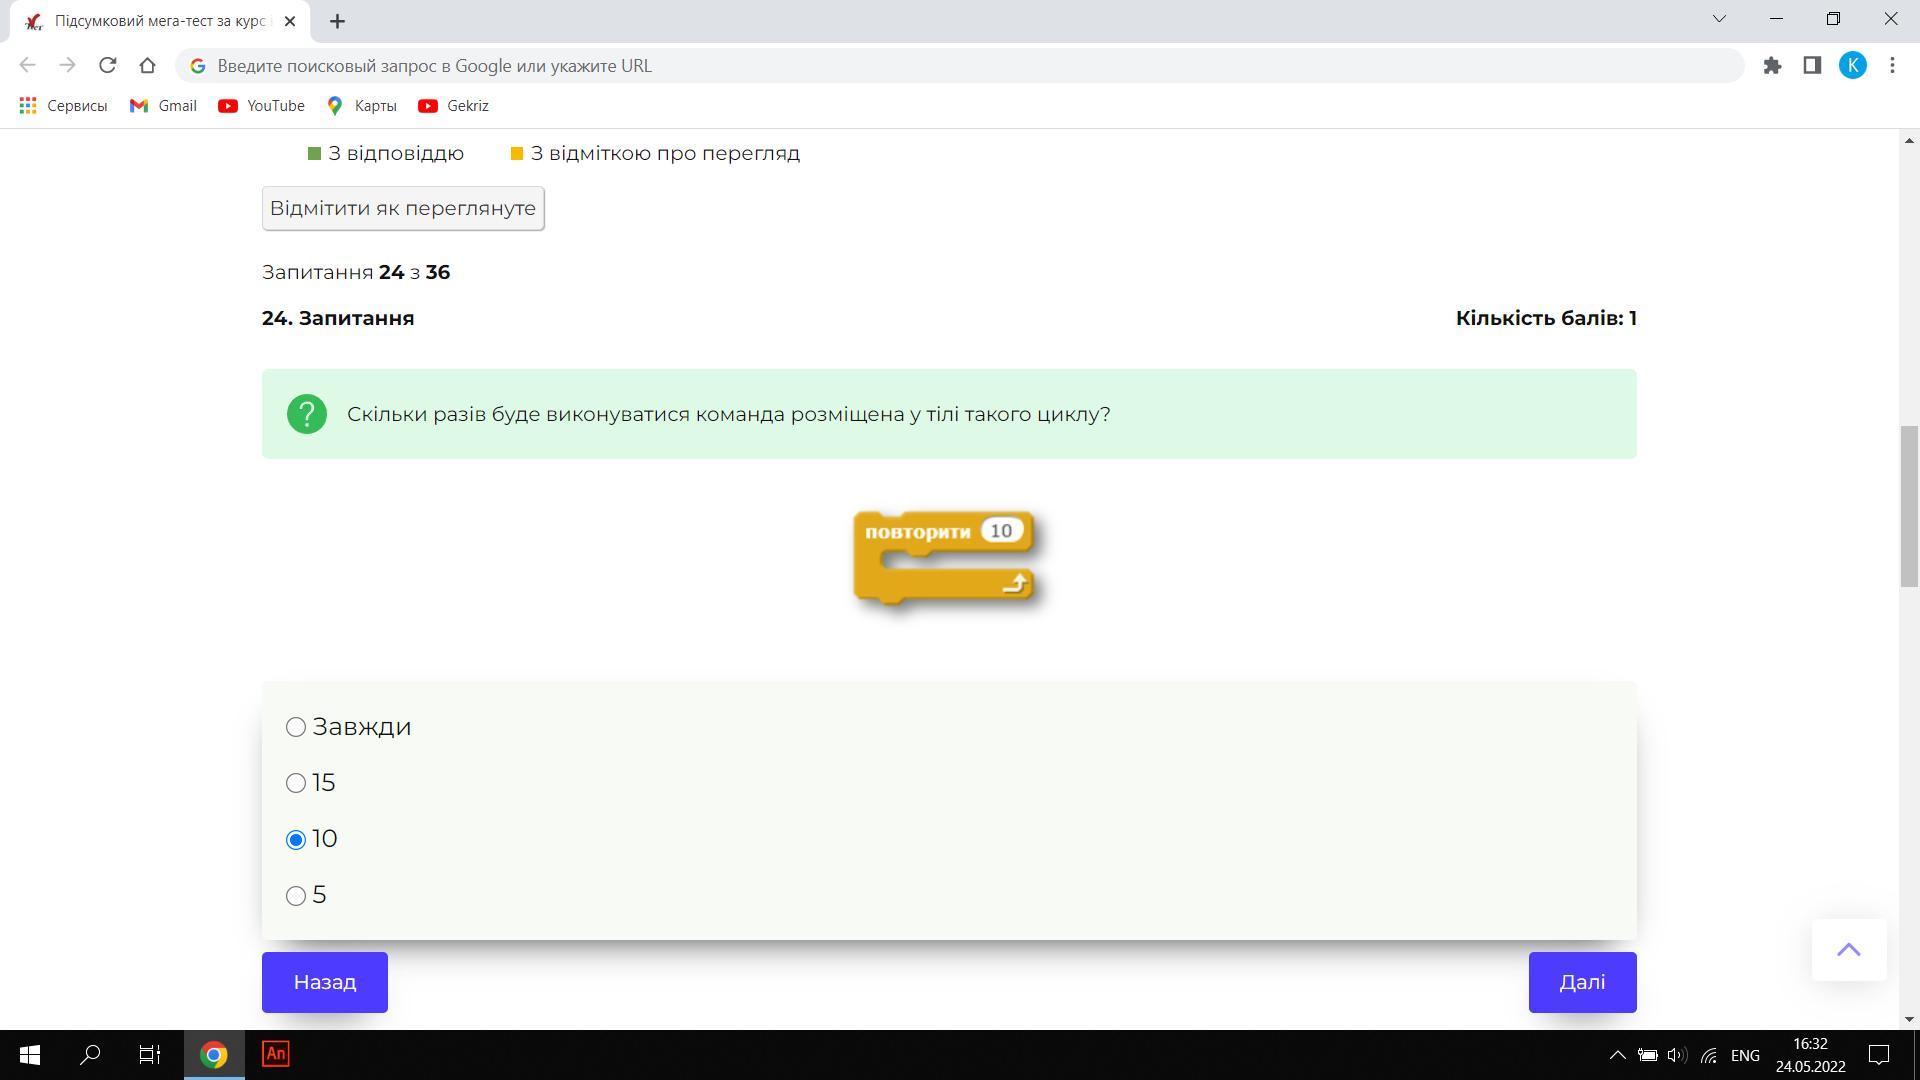Open the Chrome profile avatar K
Viewport: 1920px width, 1080px height.
coord(1852,66)
